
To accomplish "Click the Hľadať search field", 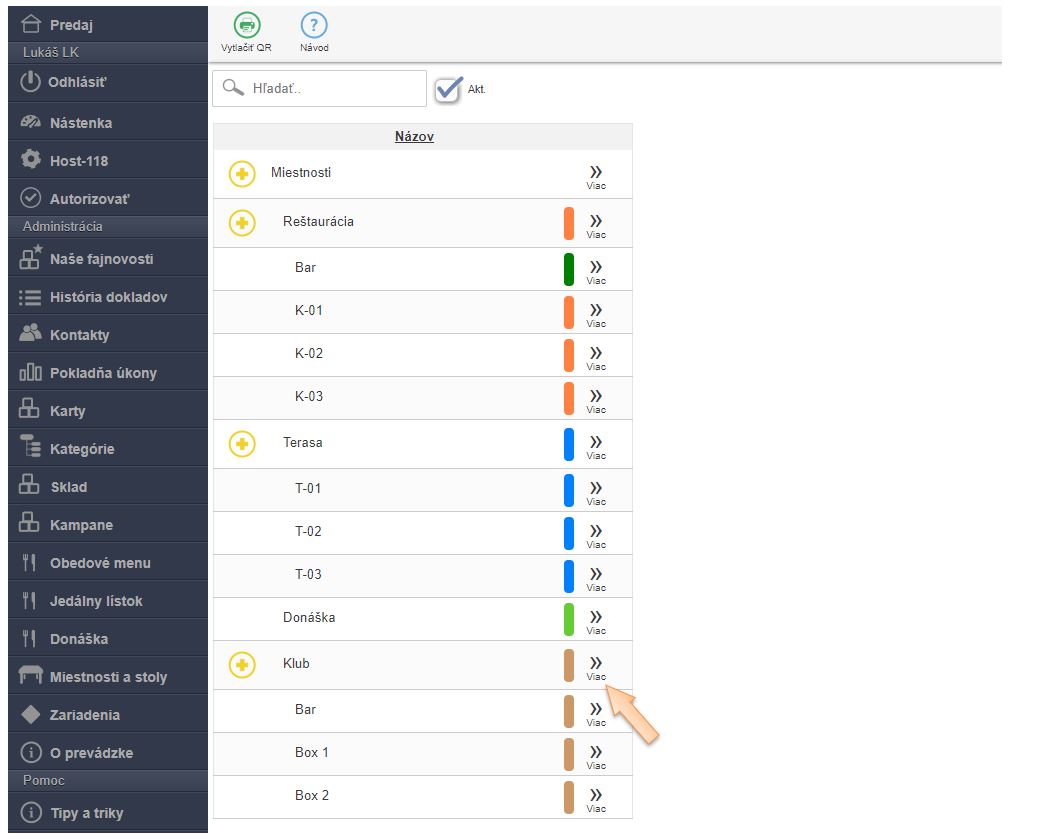I will click(x=335, y=88).
